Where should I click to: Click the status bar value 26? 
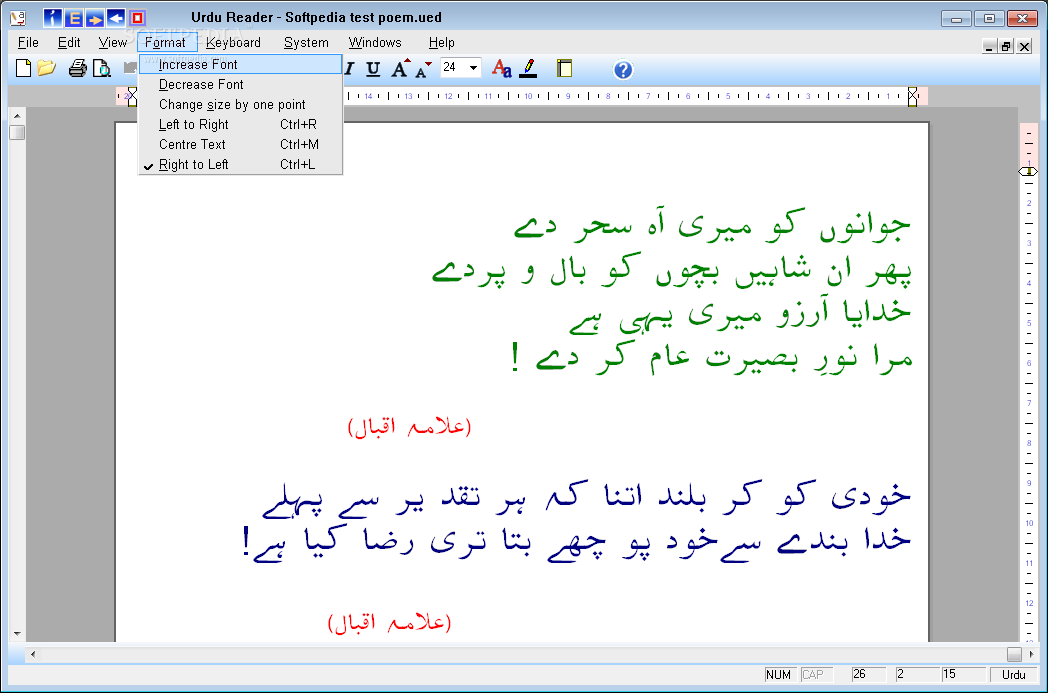pyautogui.click(x=868, y=675)
